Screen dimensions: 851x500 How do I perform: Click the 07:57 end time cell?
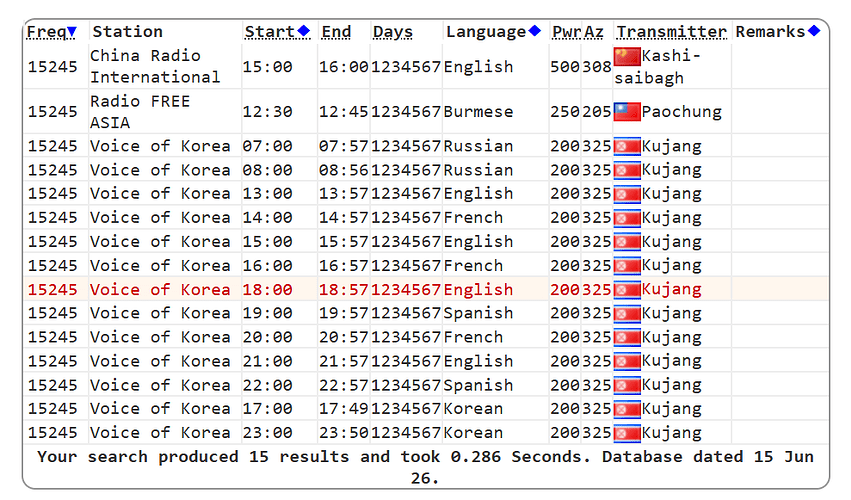click(344, 147)
